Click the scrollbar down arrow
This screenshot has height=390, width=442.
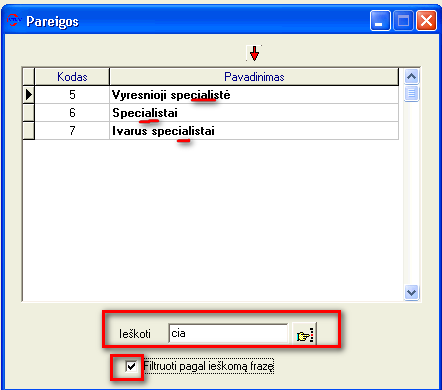(x=411, y=293)
